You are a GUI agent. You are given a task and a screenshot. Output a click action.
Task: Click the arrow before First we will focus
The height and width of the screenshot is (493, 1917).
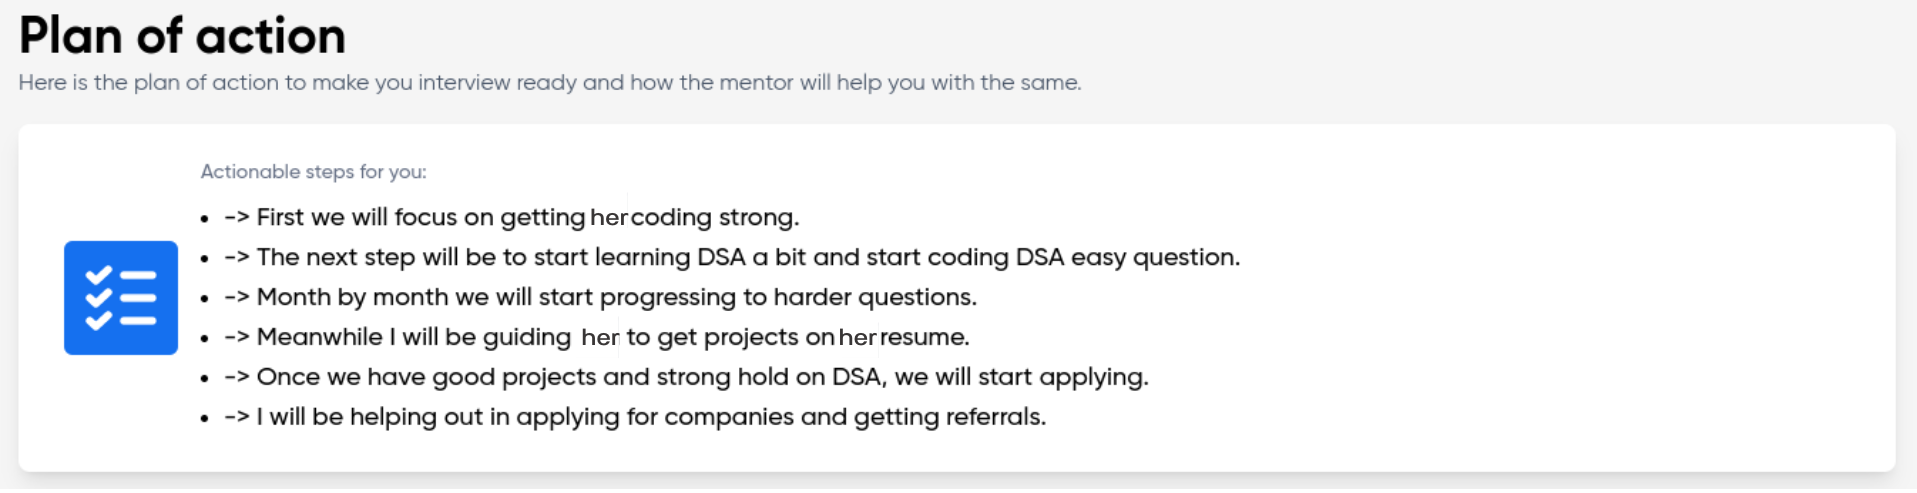point(237,218)
